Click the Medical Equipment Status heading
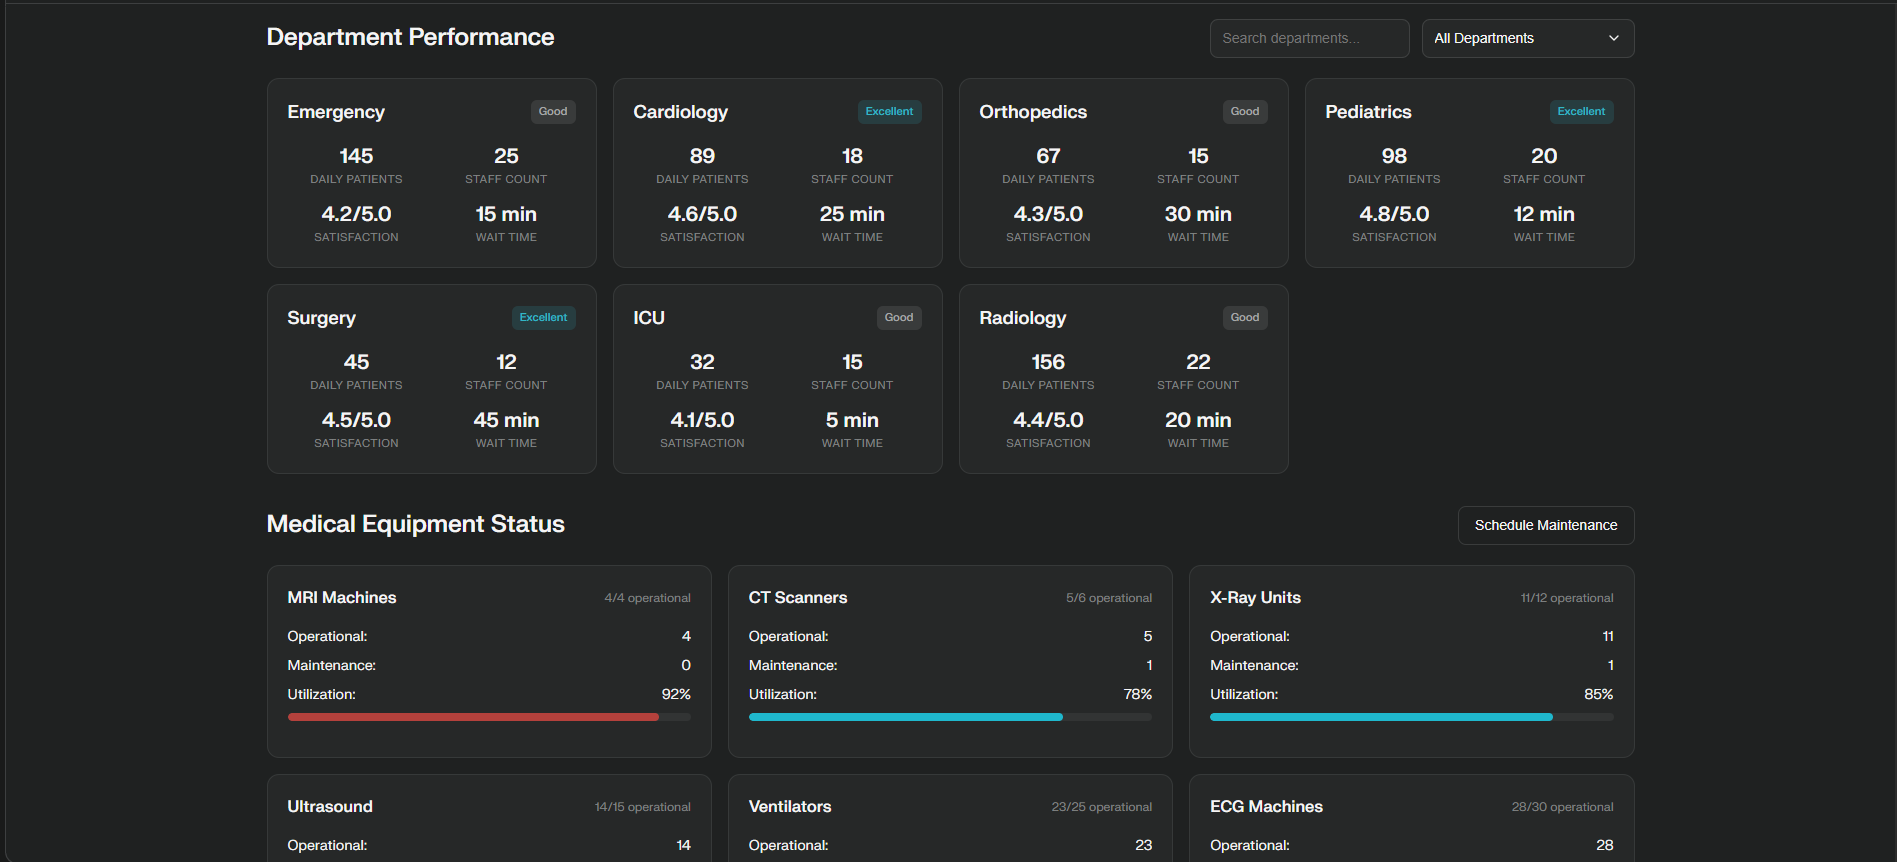The height and width of the screenshot is (862, 1897). [415, 524]
